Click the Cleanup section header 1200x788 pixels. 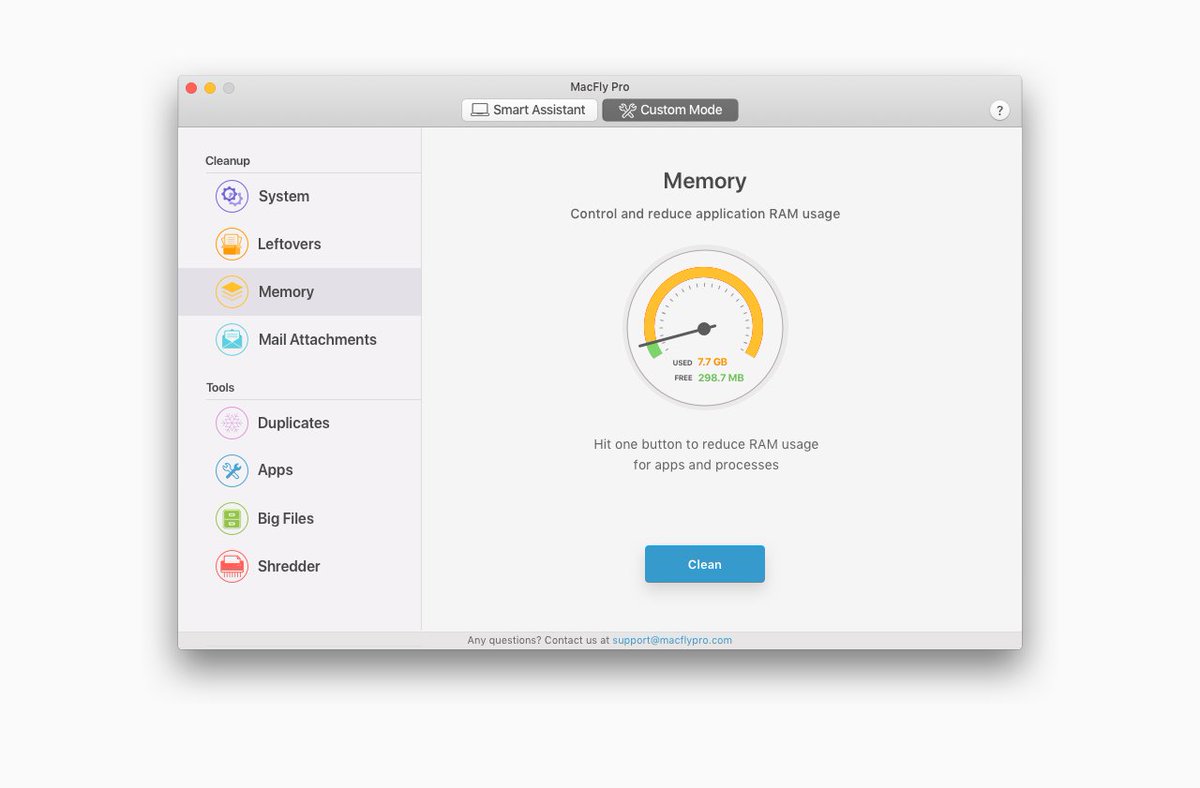click(x=228, y=161)
